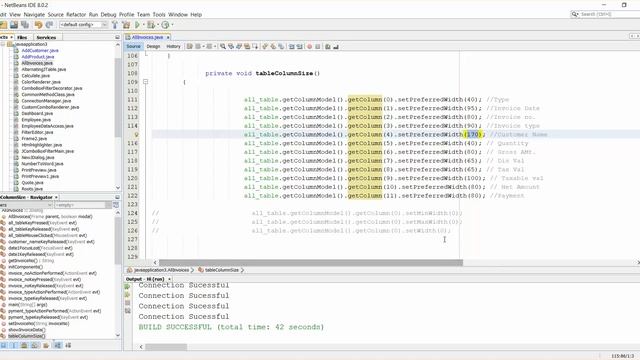Switch to the Files tab

click(x=22, y=37)
